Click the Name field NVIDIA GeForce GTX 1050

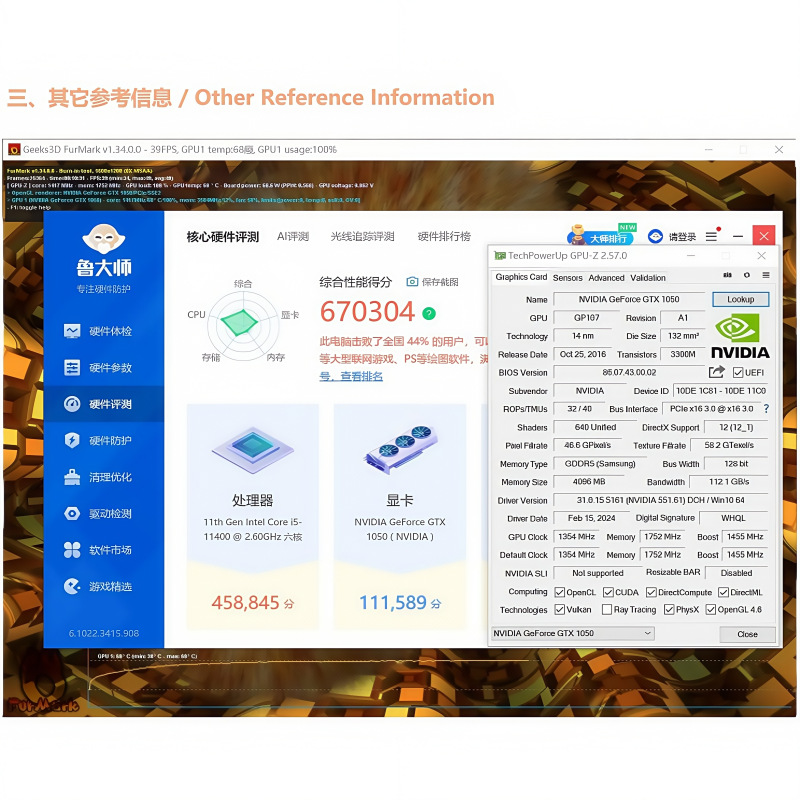[x=629, y=299]
